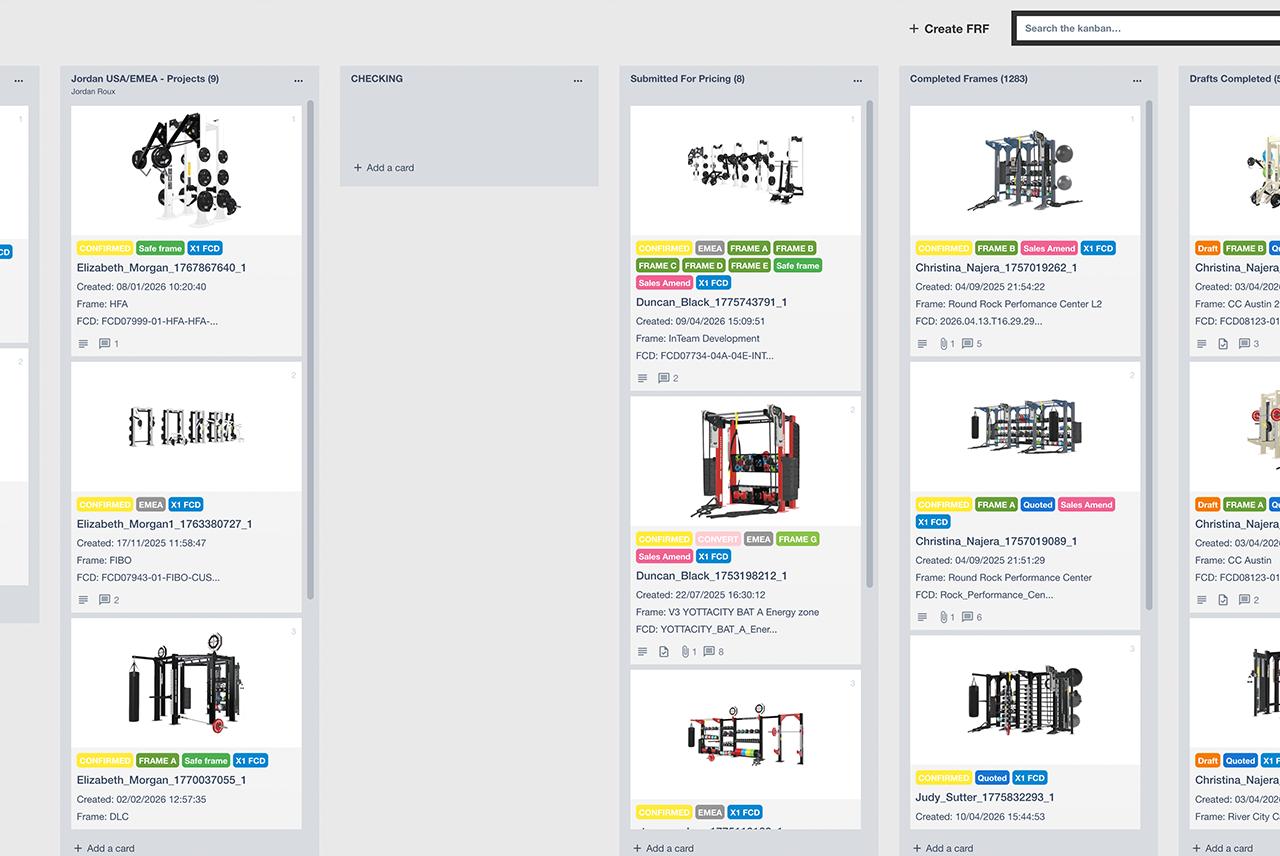Open description icon on Elizabeth_Morgan_1767867640_1 card
This screenshot has height=856, width=1280.
(83, 344)
